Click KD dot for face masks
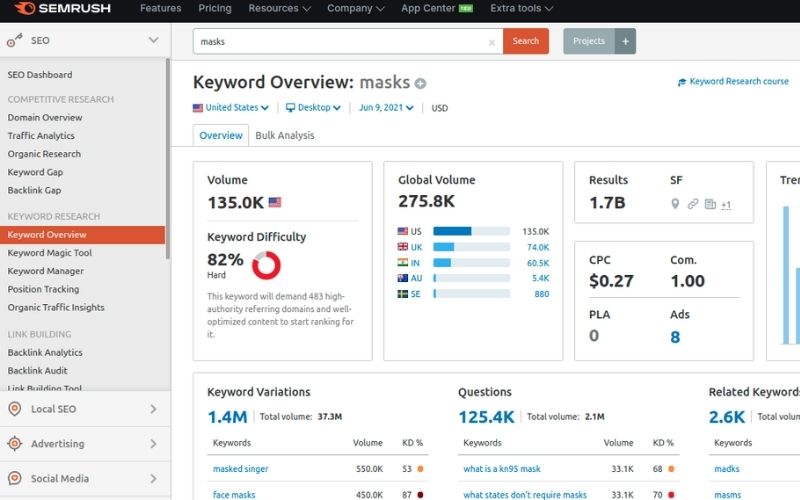Image resolution: width=800 pixels, height=500 pixels. point(420,494)
